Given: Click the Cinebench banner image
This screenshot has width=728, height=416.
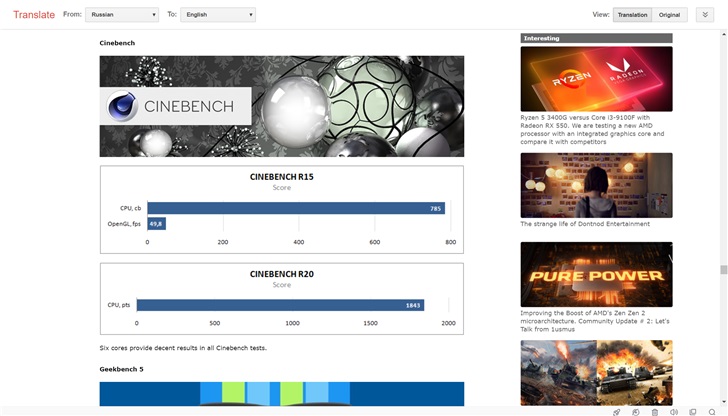Looking at the screenshot, I should click(x=281, y=106).
